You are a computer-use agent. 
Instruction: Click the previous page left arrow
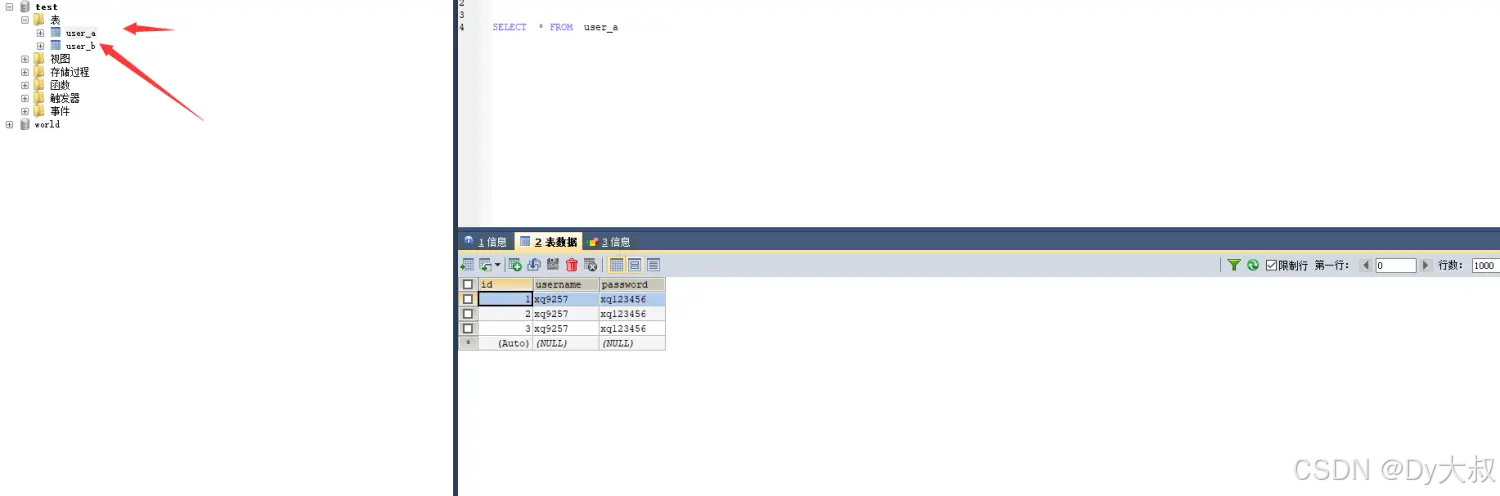point(1365,265)
